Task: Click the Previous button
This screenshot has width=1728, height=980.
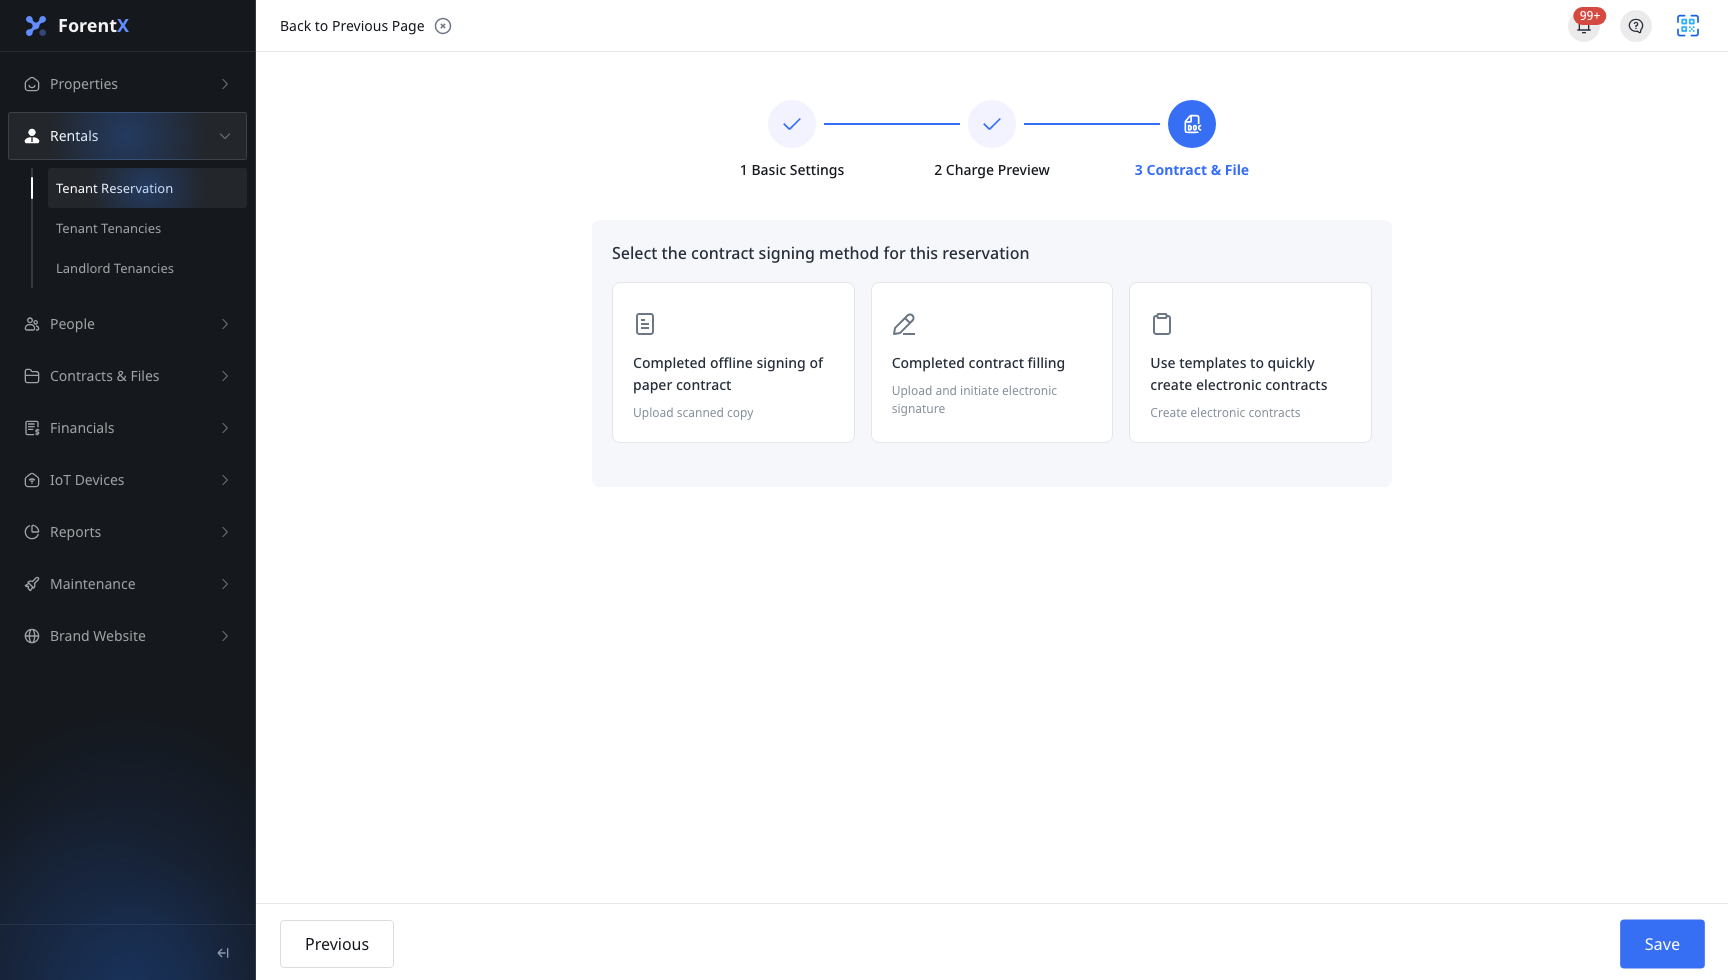Action: [337, 944]
